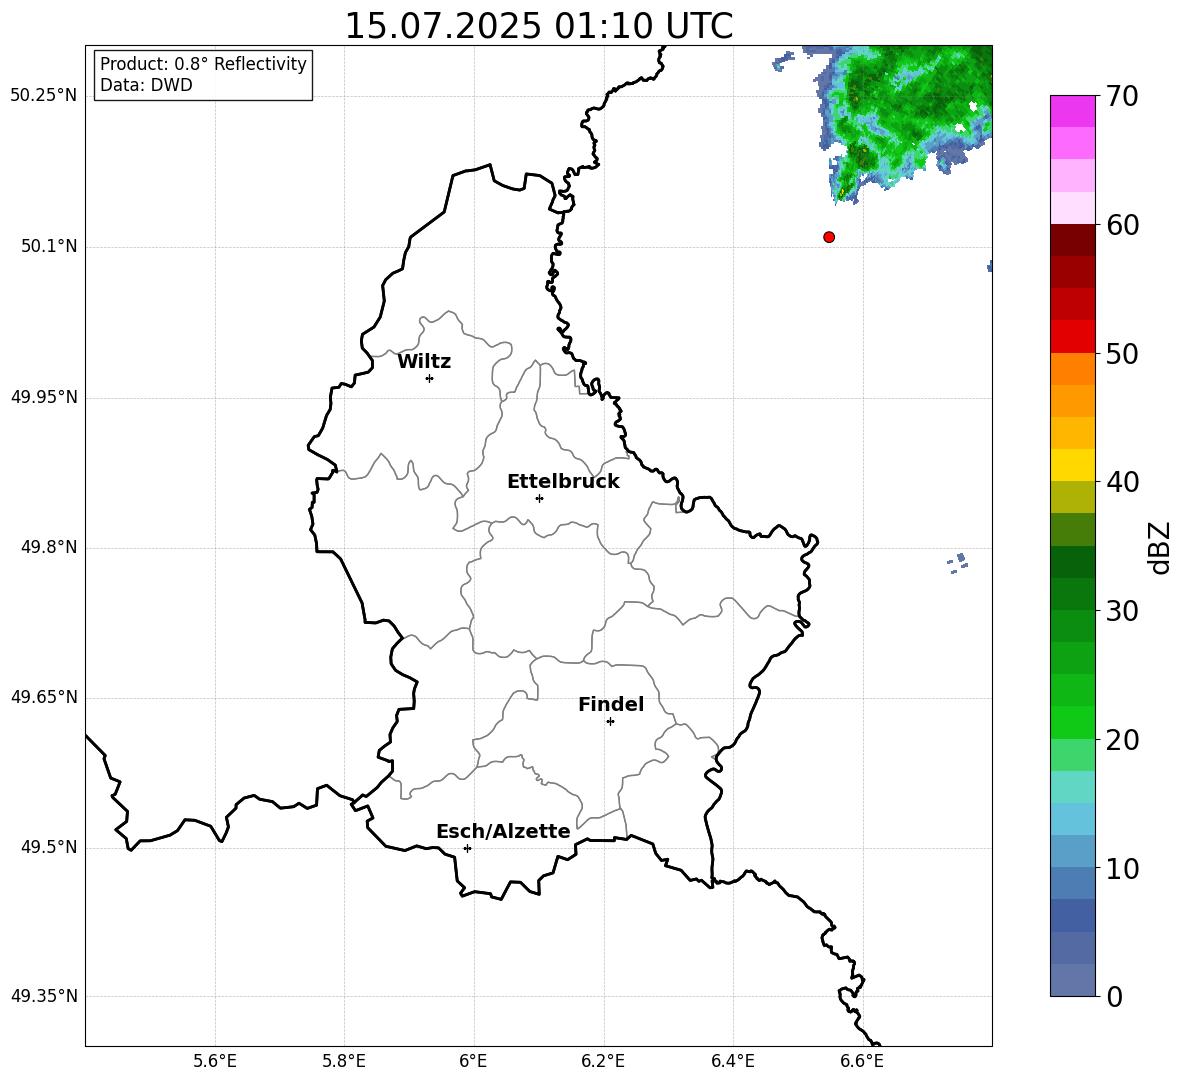Click the 6°E longitude label
The image size is (1184, 1081).
473,1061
